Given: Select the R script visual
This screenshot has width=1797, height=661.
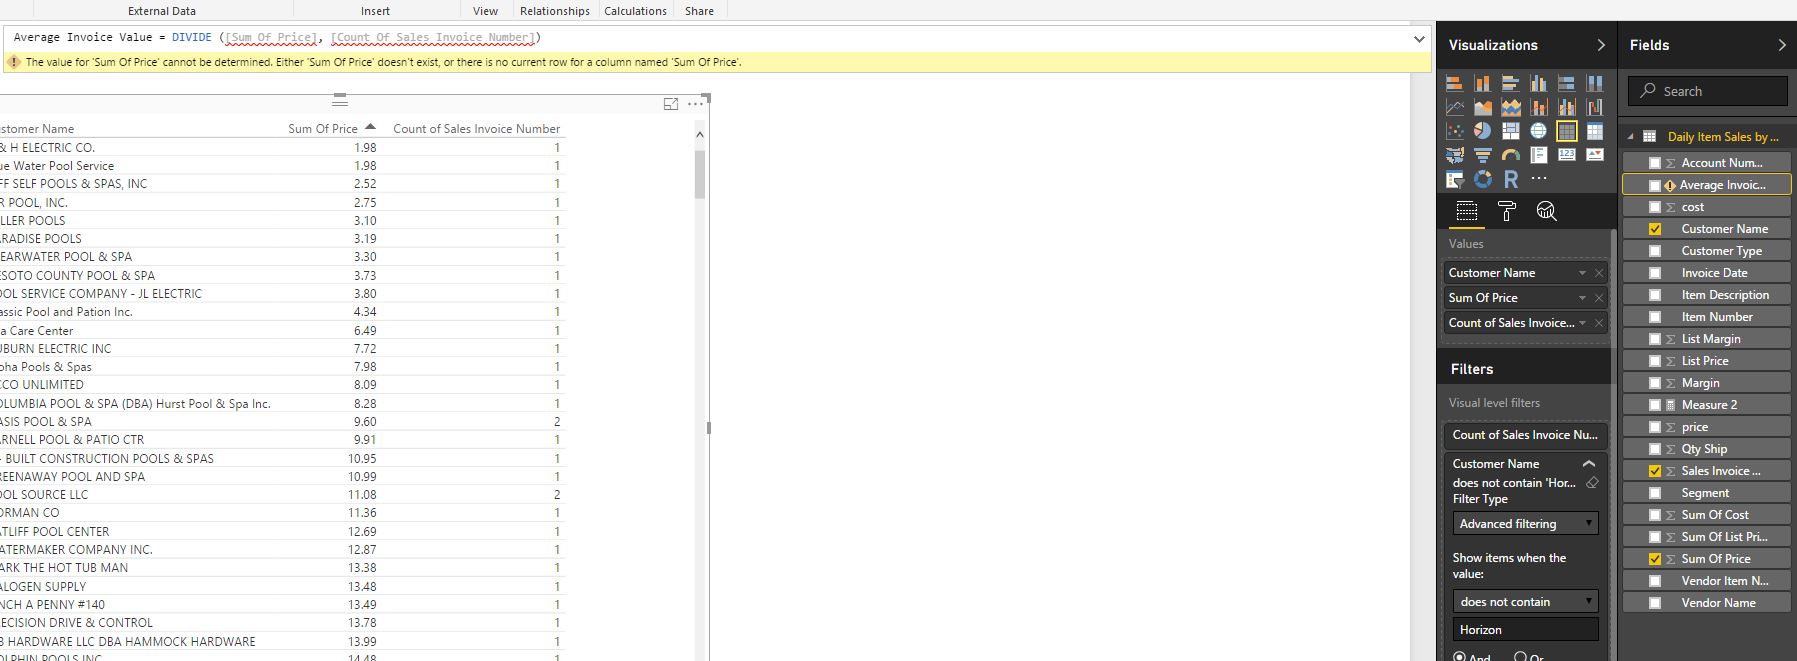Looking at the screenshot, I should [x=1510, y=179].
